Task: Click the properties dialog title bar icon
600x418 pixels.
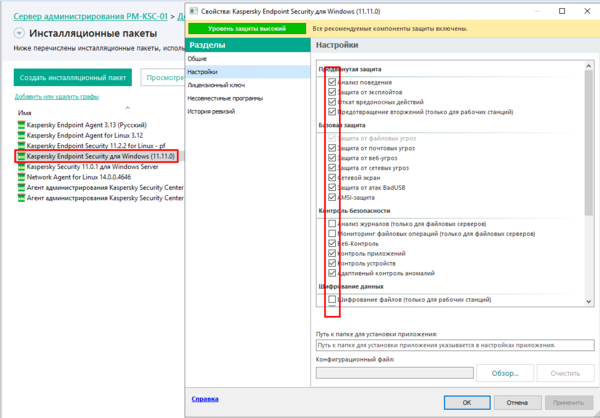Action: point(194,11)
